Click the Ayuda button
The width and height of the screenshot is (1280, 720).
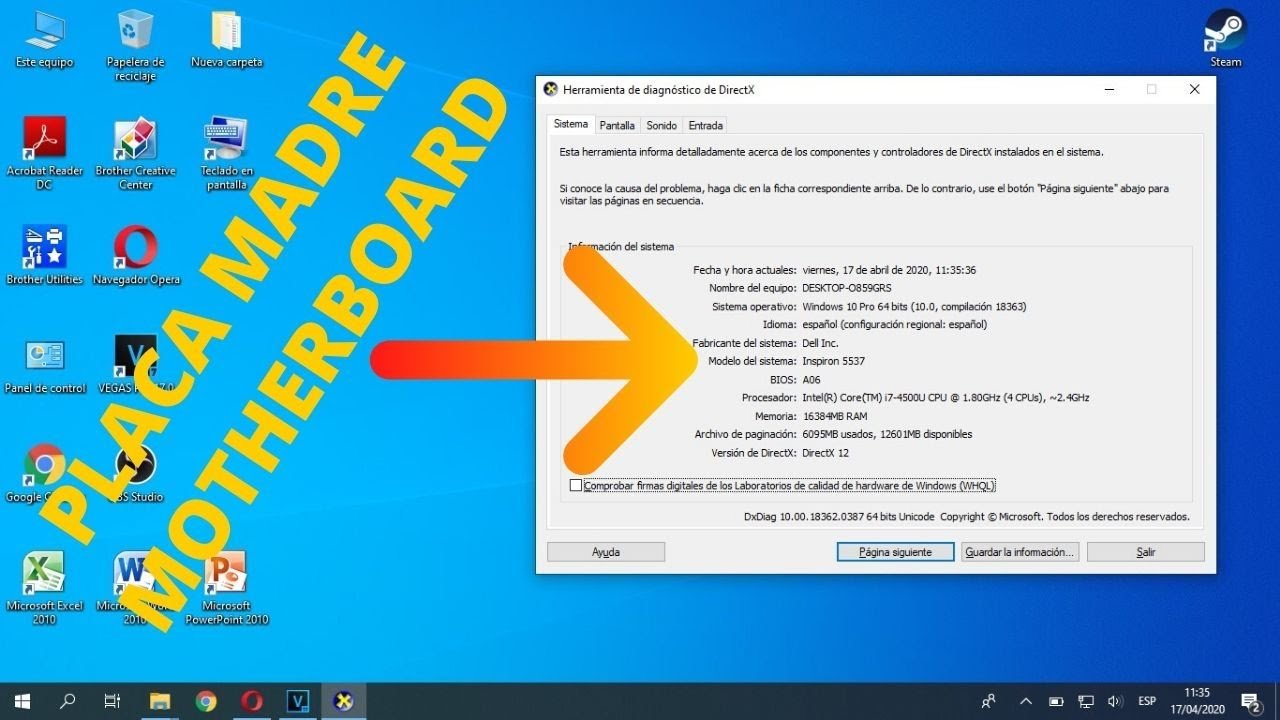click(x=606, y=552)
